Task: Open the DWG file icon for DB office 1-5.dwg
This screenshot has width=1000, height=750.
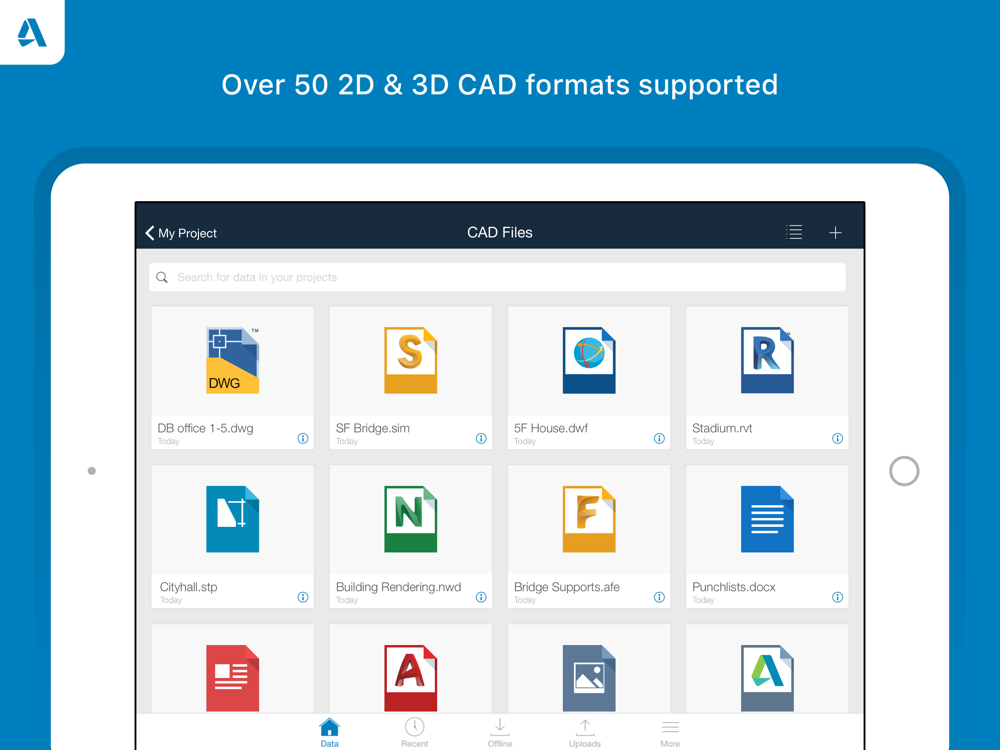Action: [x=233, y=360]
